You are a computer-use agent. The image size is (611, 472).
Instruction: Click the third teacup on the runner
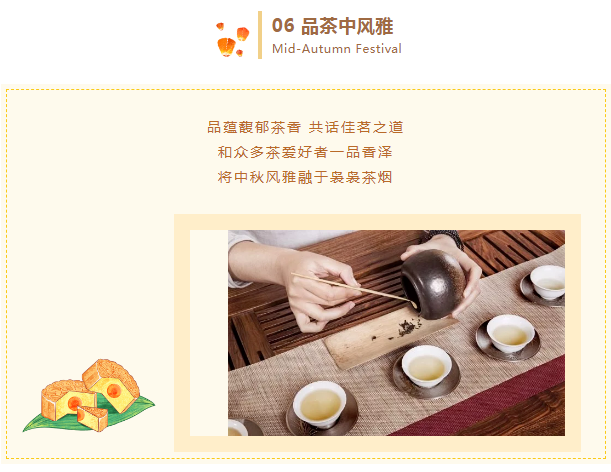pyautogui.click(x=509, y=338)
